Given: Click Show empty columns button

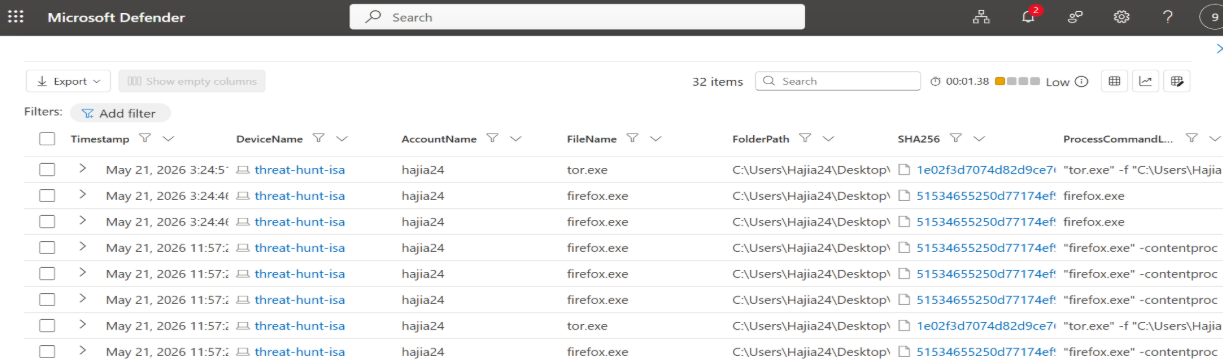Looking at the screenshot, I should click(192, 81).
